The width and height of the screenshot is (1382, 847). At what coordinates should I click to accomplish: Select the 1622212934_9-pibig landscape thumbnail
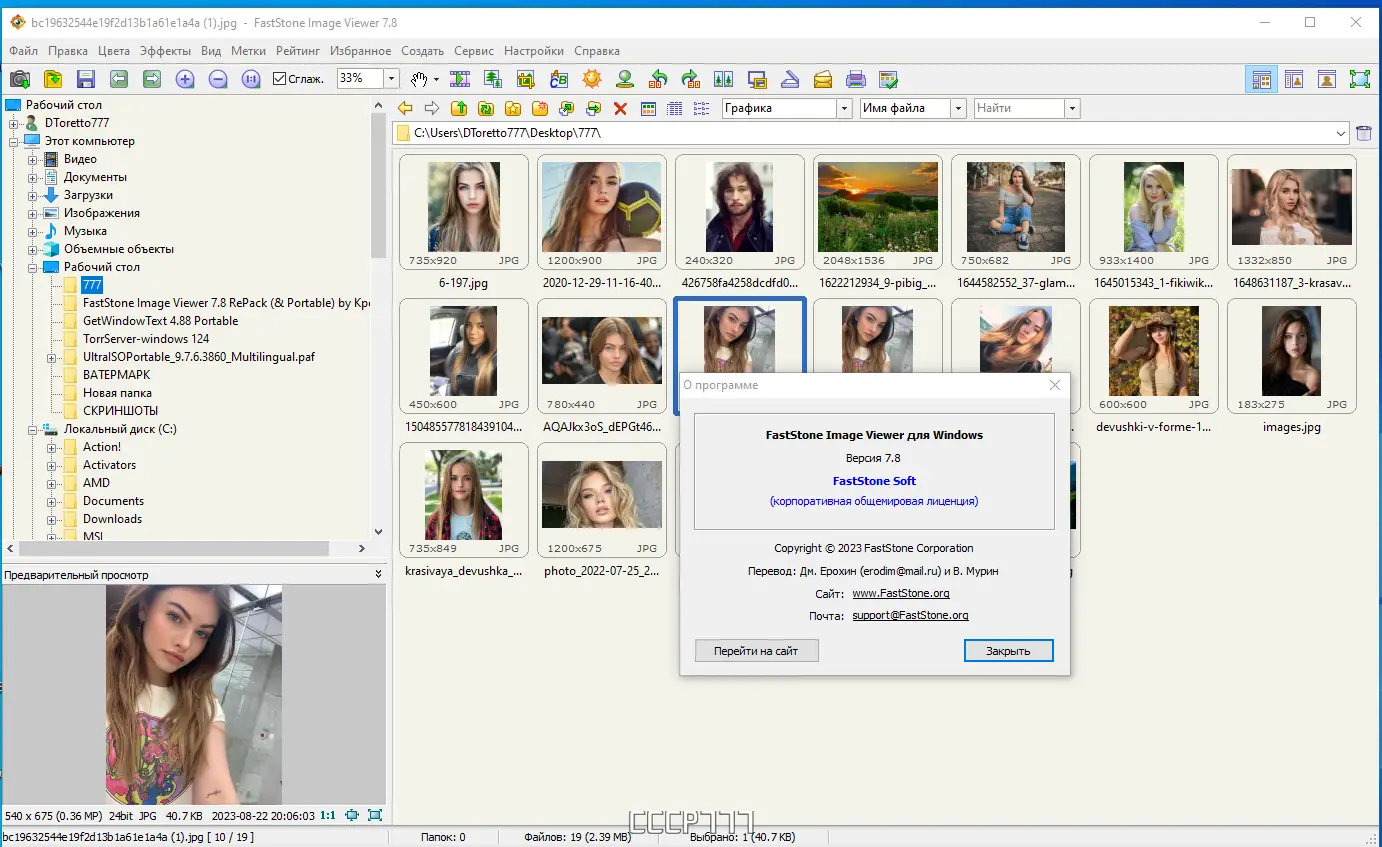pyautogui.click(x=877, y=208)
